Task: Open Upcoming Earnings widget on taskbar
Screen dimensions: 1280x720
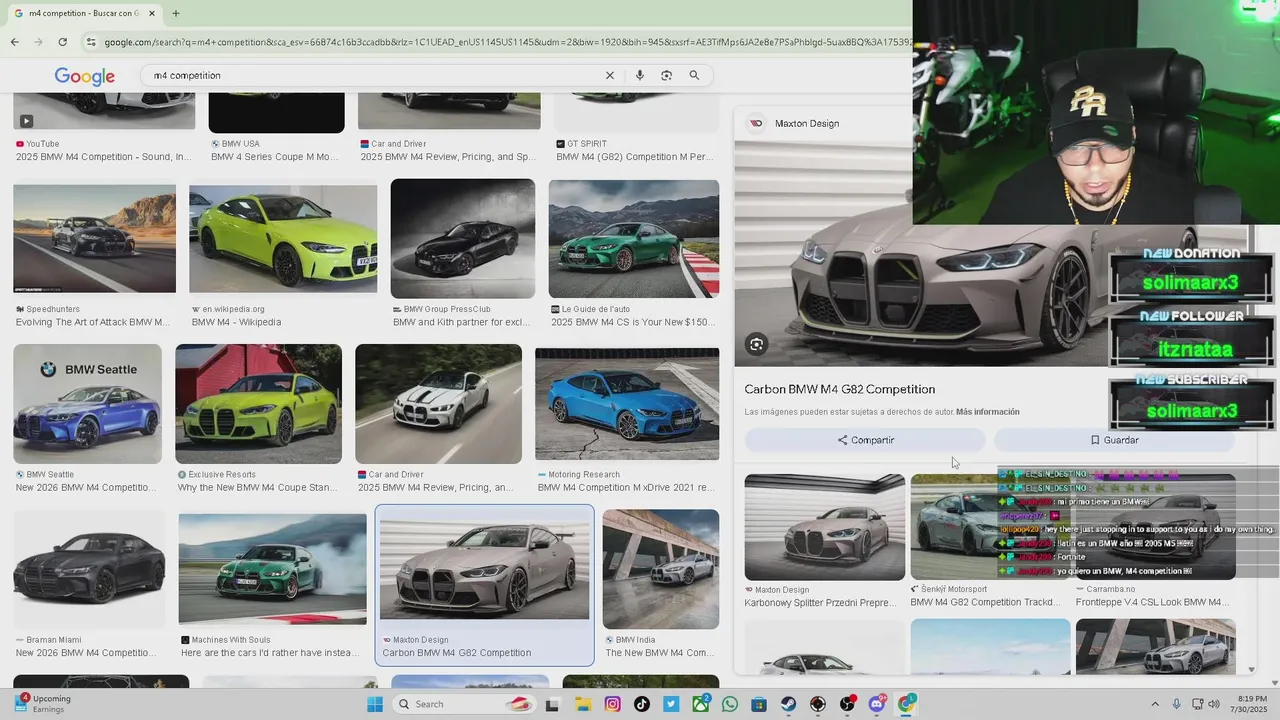Action: [42, 704]
